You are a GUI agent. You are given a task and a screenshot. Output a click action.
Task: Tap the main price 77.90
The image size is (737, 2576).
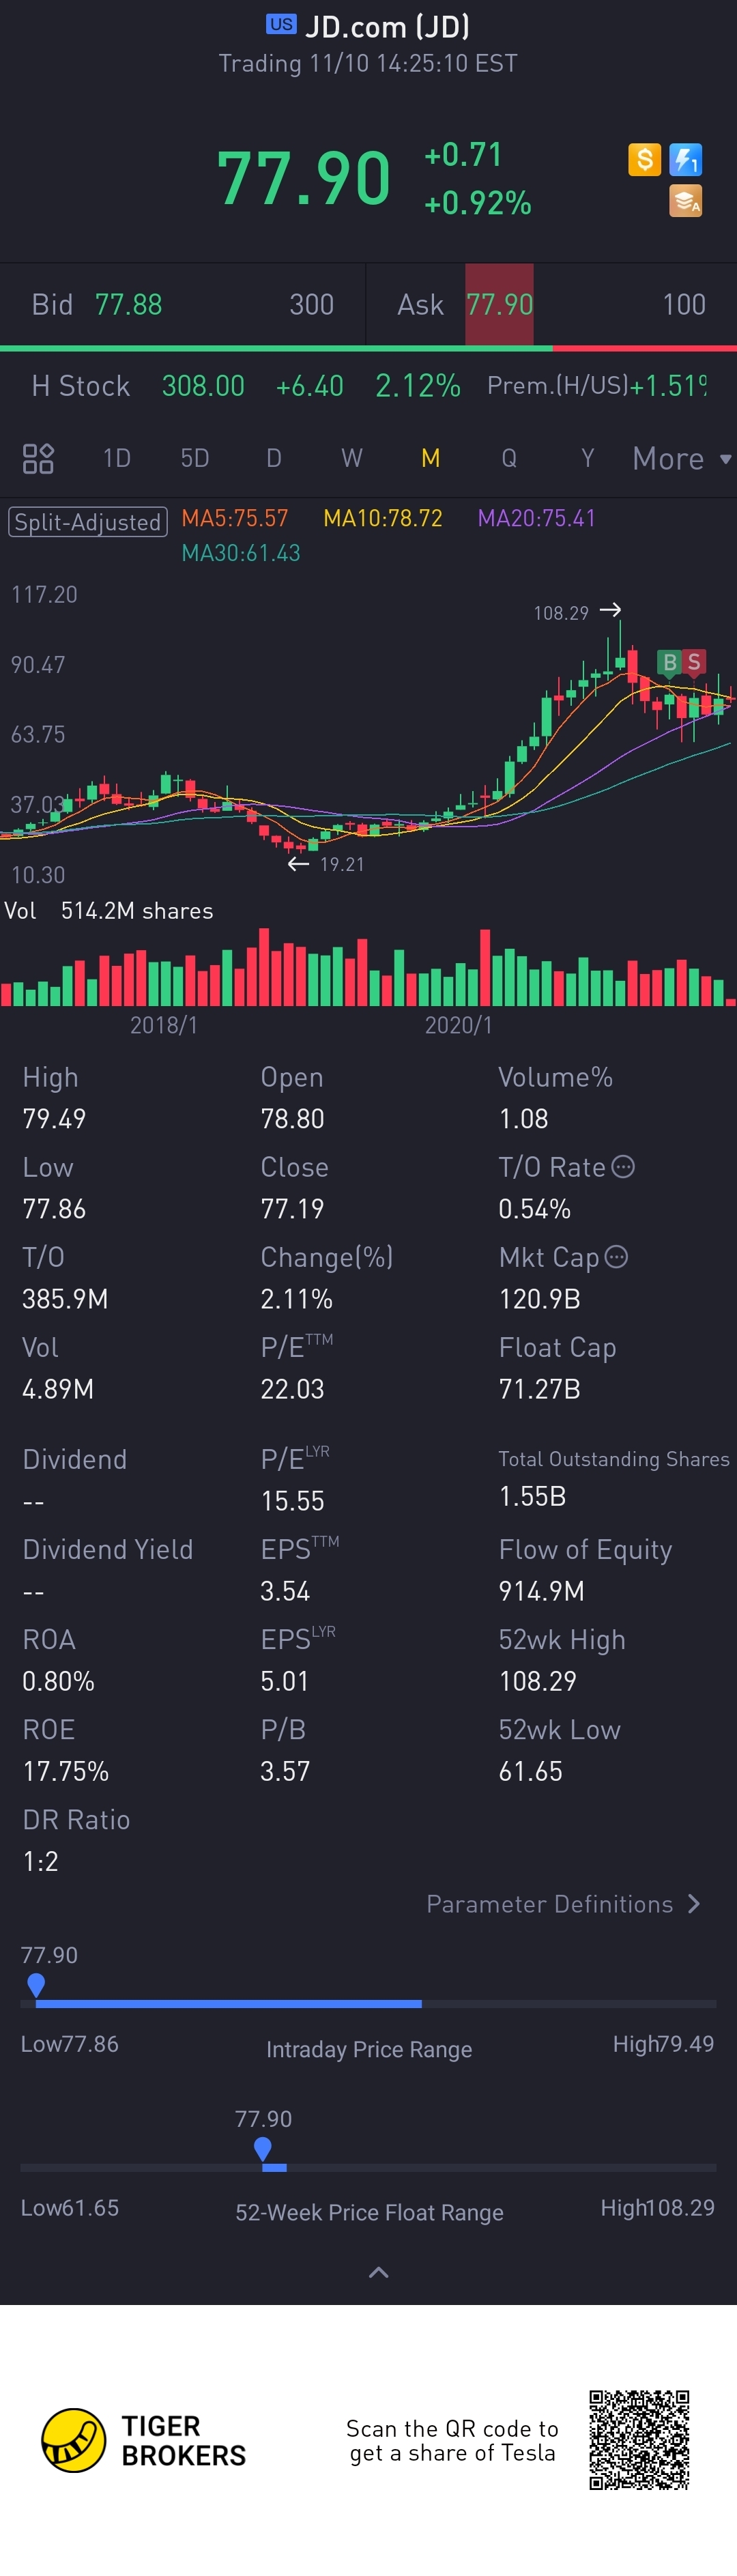click(x=304, y=179)
